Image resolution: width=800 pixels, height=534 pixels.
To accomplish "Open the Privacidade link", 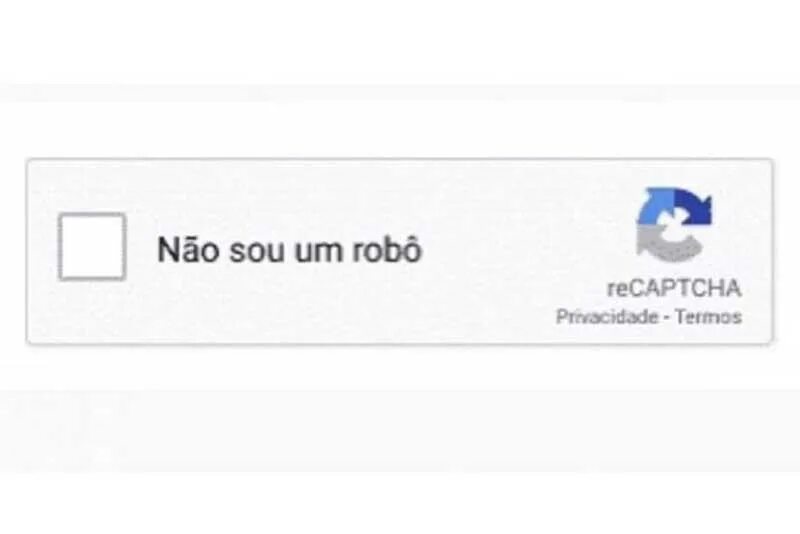I will [607, 317].
